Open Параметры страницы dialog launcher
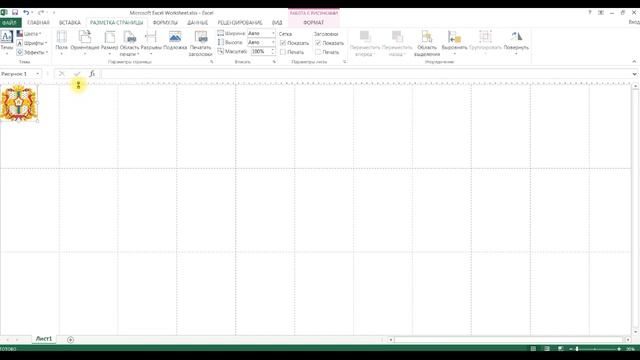Viewport: 640px width, 360px height. click(x=211, y=62)
